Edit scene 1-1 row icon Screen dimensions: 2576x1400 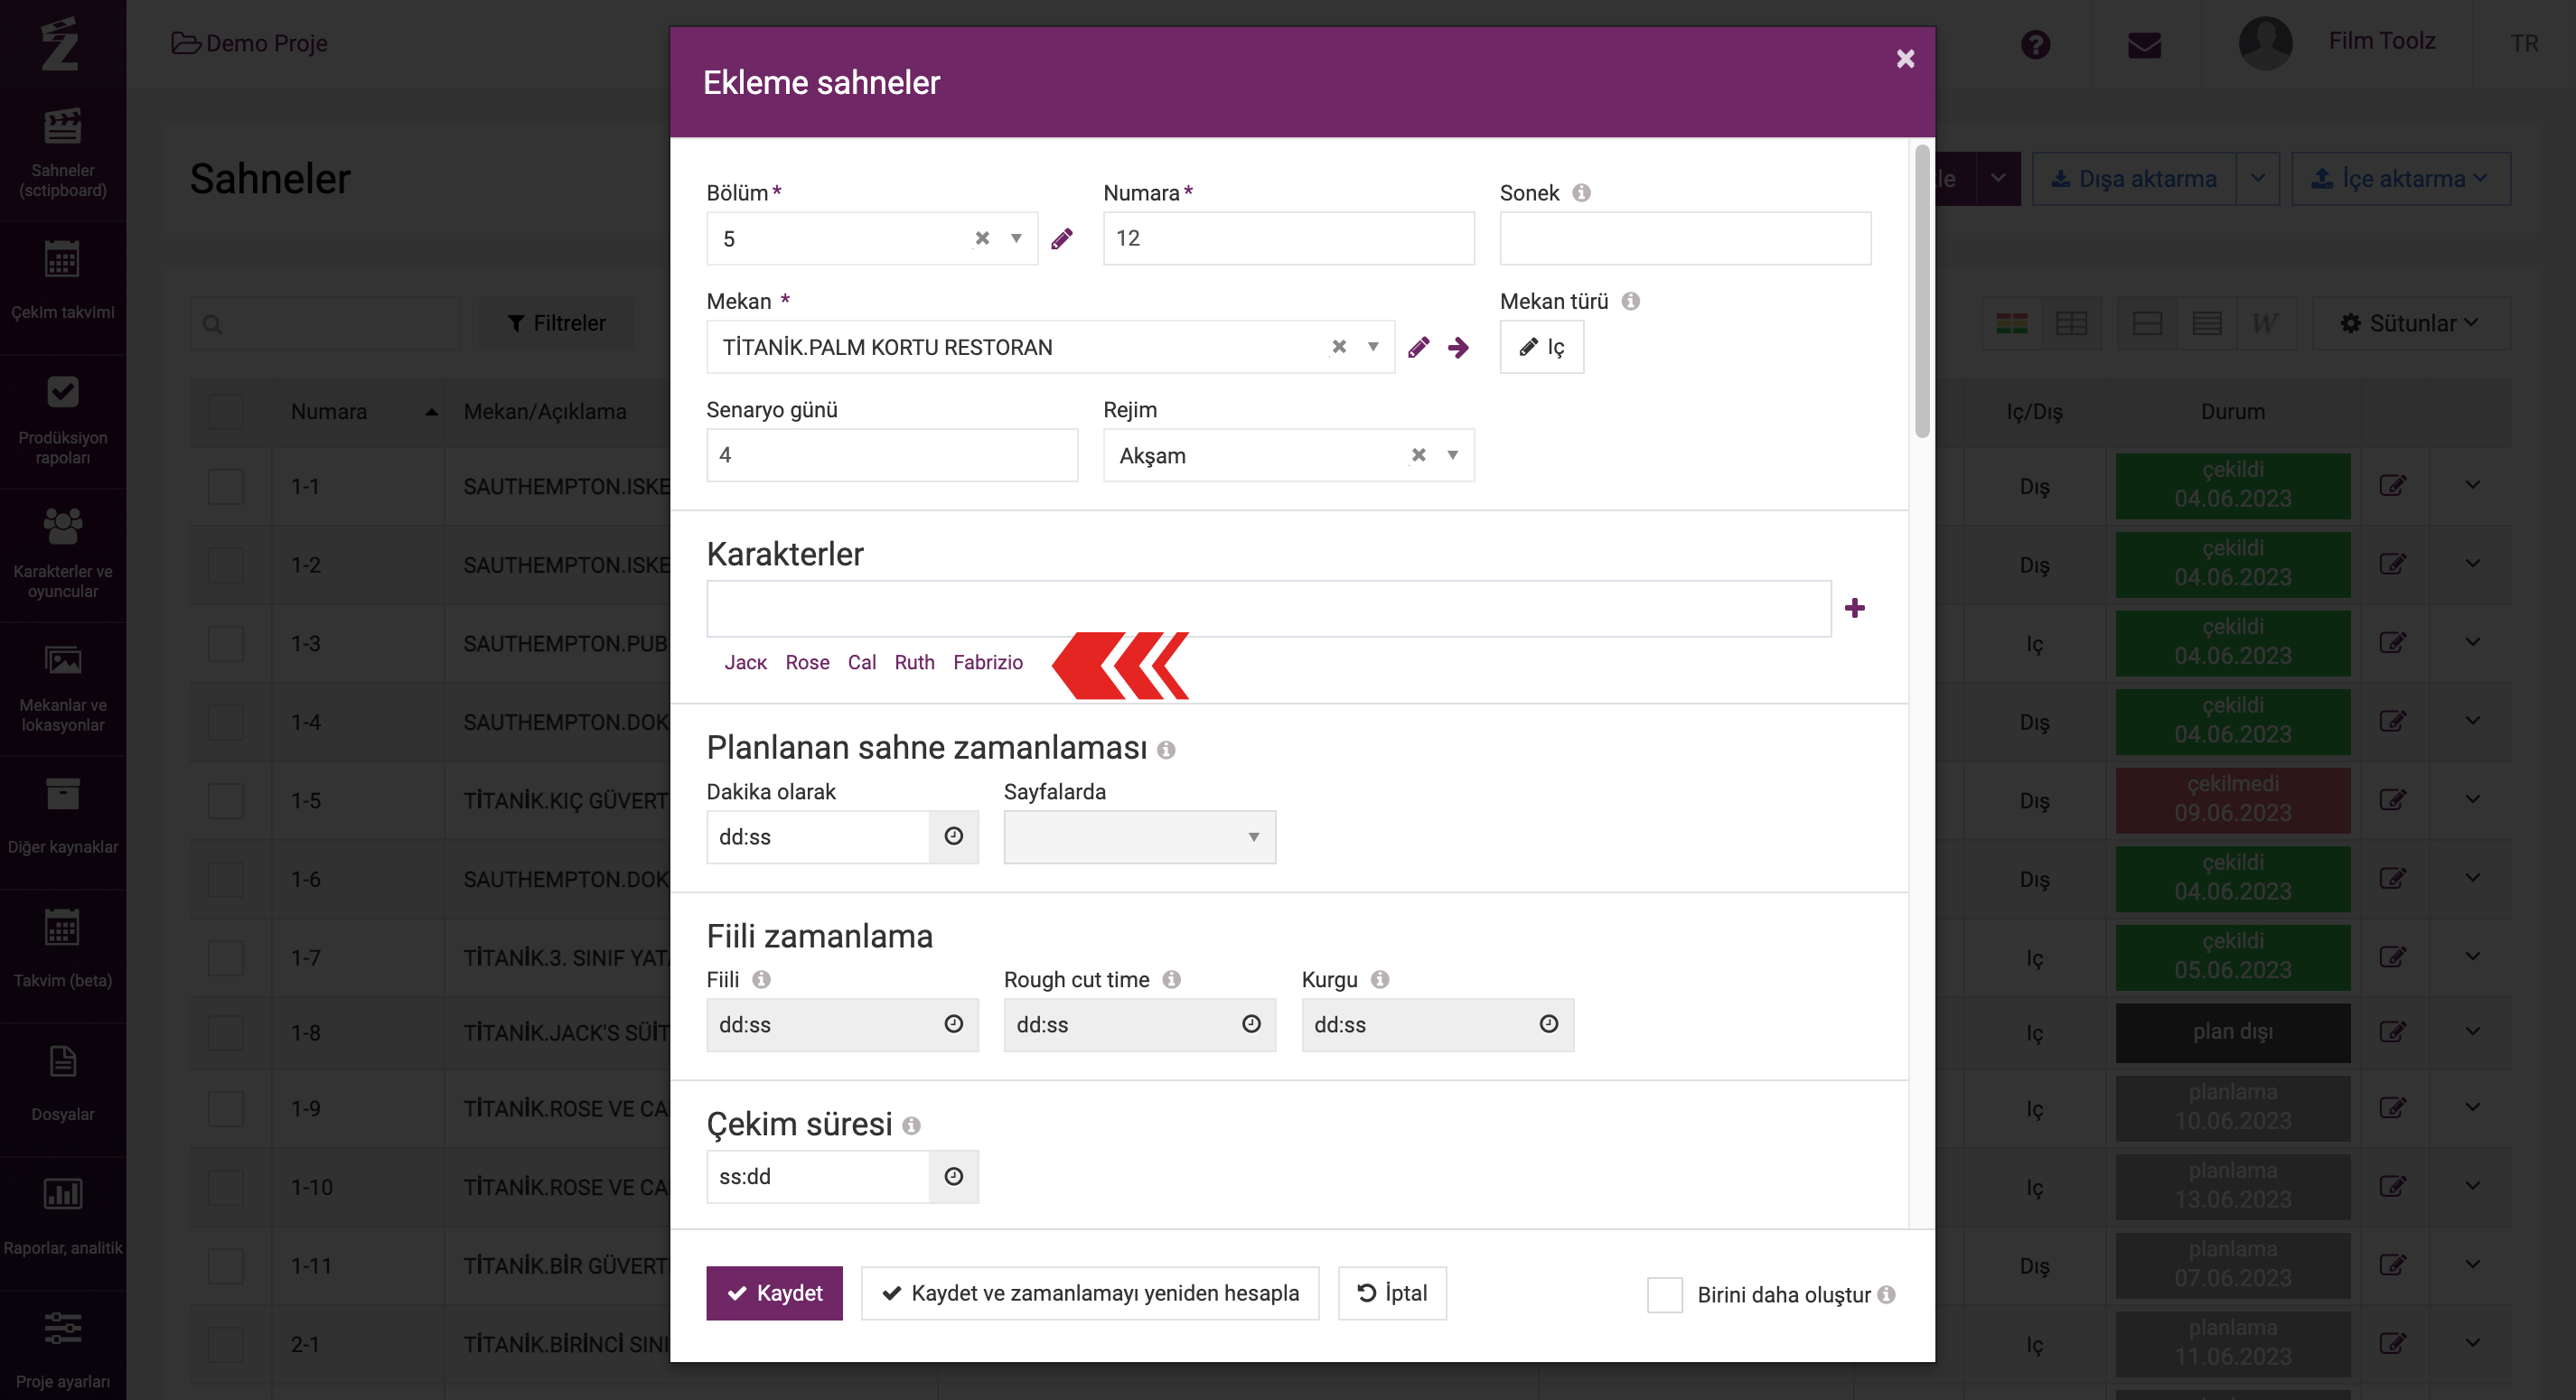pos(2392,486)
